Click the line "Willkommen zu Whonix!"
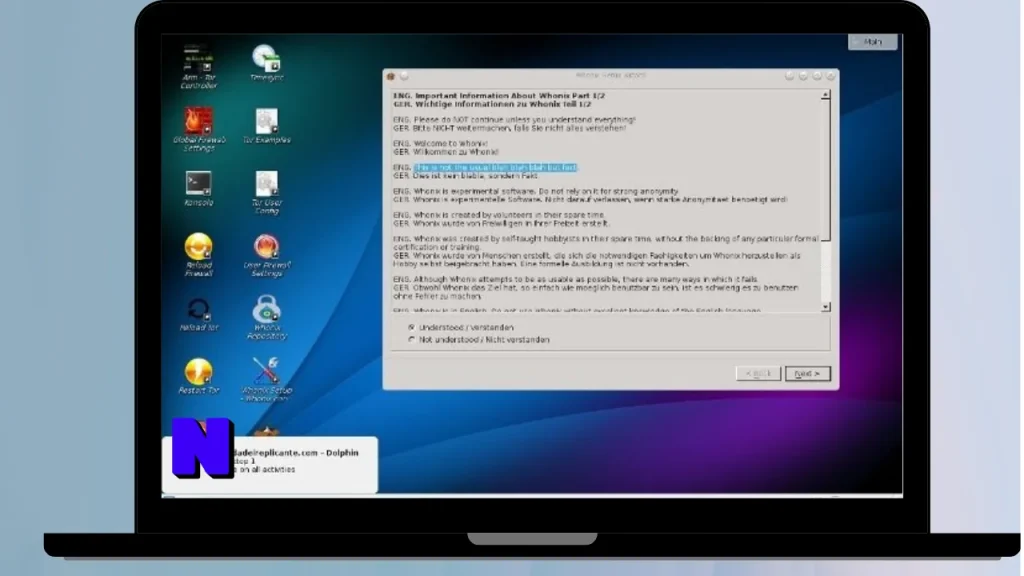 point(456,152)
